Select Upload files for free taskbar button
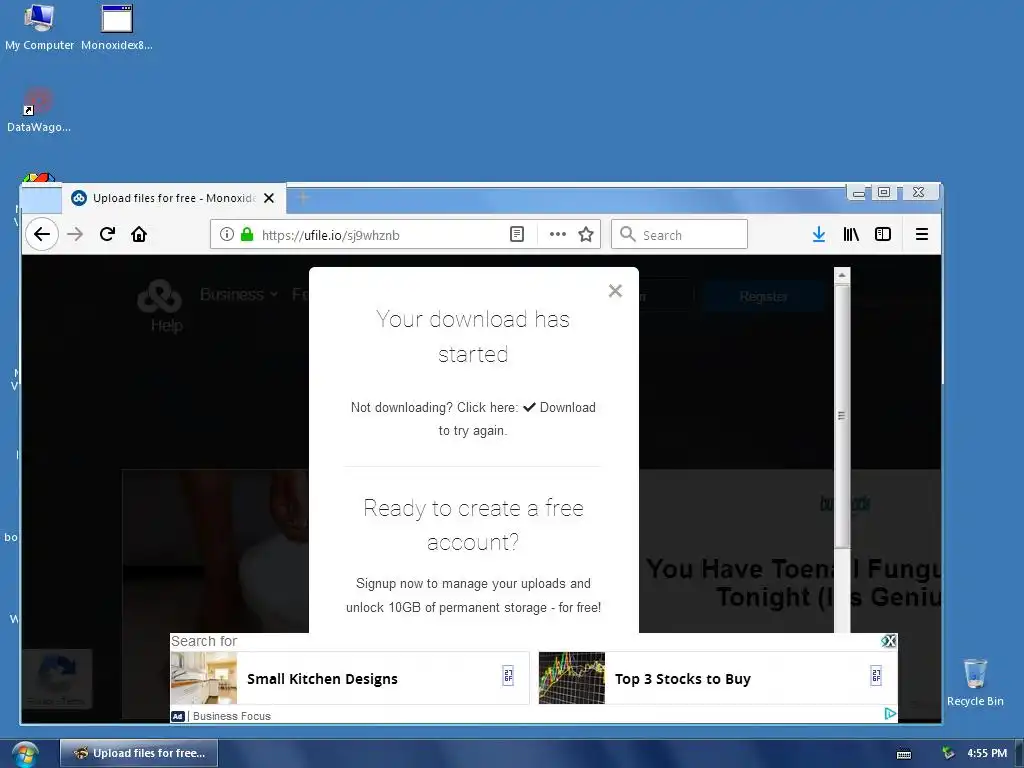Screen dimensions: 1024x768 click(x=139, y=753)
